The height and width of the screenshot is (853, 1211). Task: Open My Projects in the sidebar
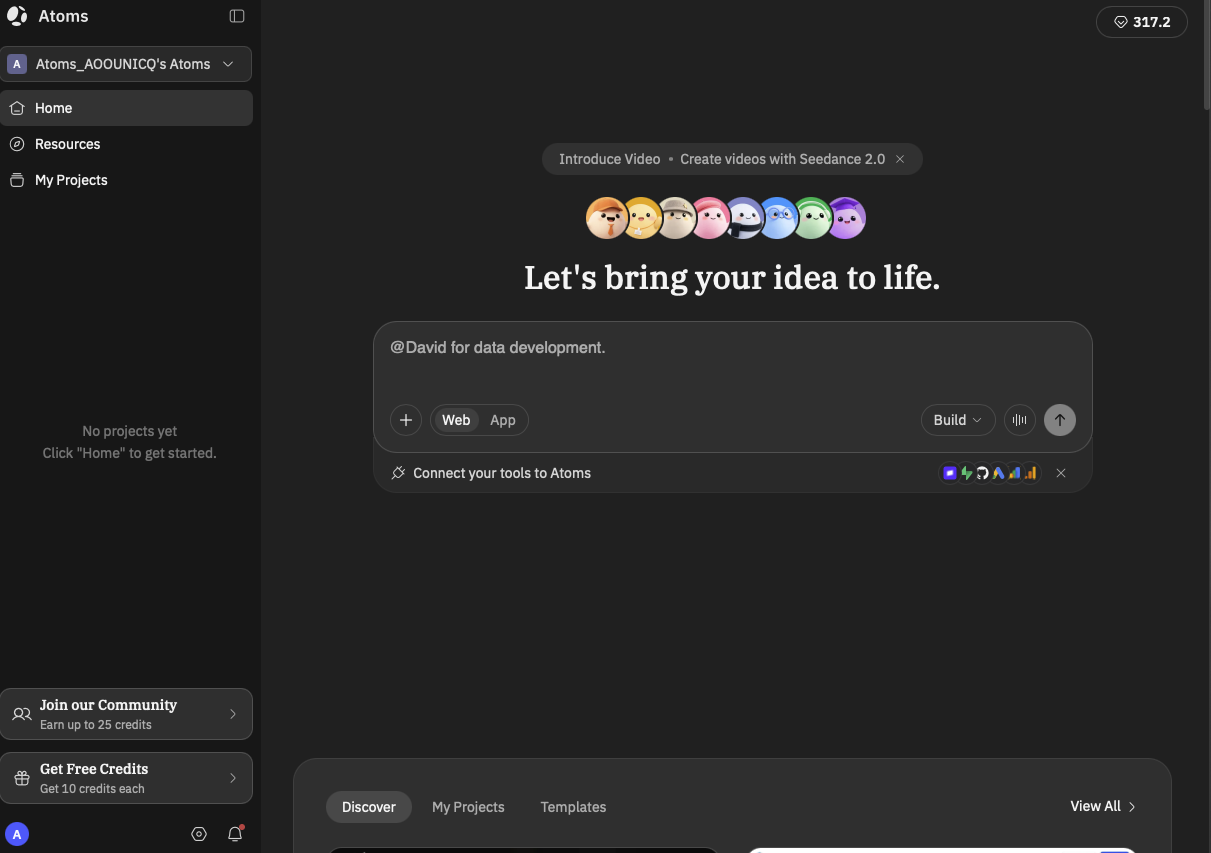tap(126, 180)
